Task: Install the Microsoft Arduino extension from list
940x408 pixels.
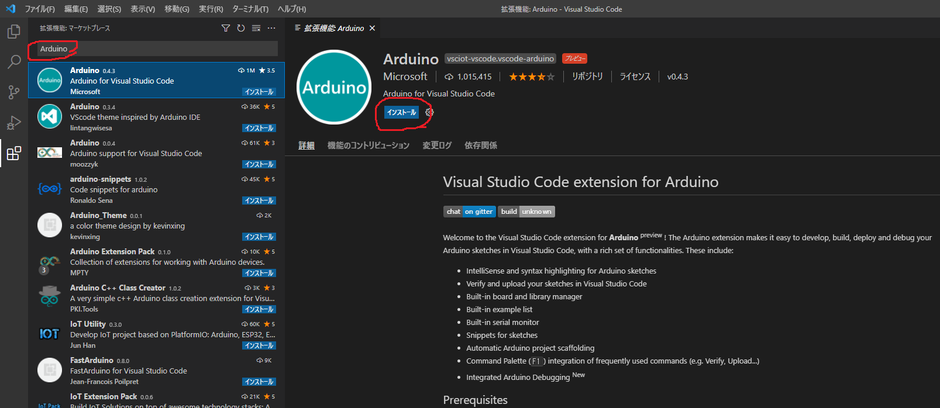Action: coord(259,92)
